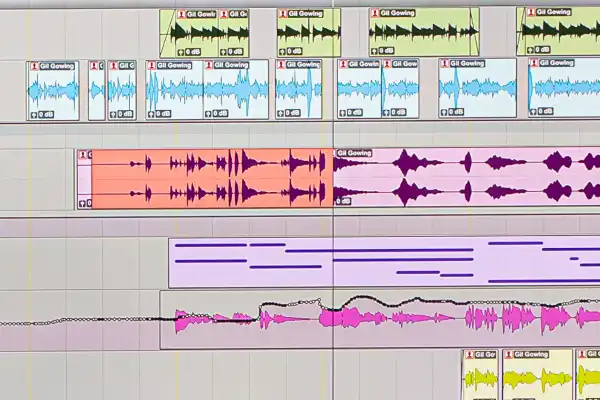Click clip gain icon on rightmost blue clip
This screenshot has width=600, height=400.
533,111
